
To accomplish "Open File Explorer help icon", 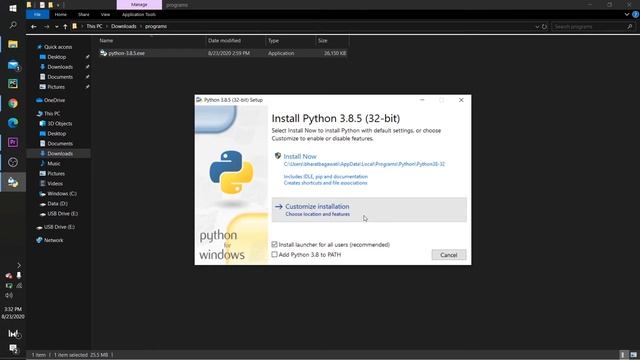I will tap(635, 14).
